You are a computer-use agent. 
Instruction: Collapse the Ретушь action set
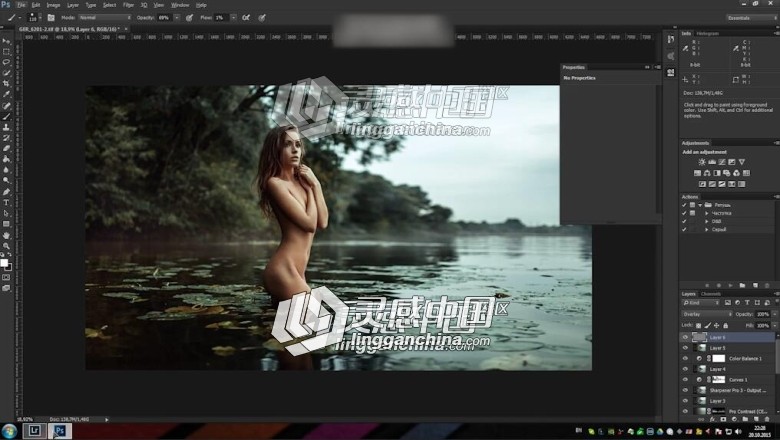(x=700, y=205)
